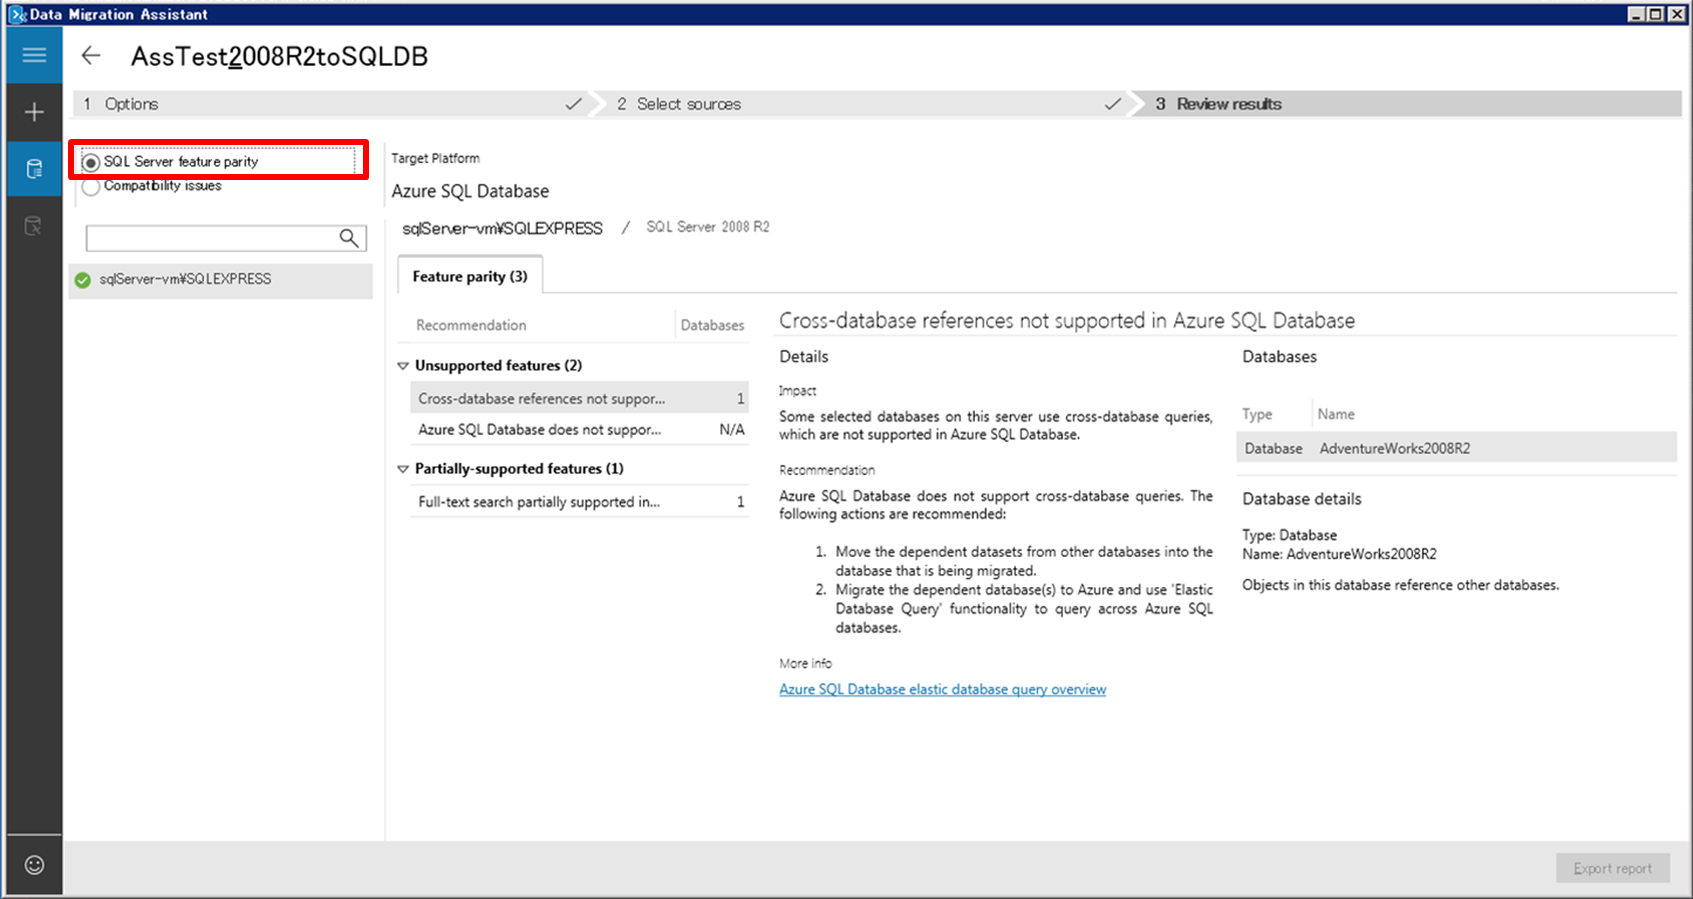Click the SQL Server 2008 R2 version label
This screenshot has height=899, width=1693.
708,227
